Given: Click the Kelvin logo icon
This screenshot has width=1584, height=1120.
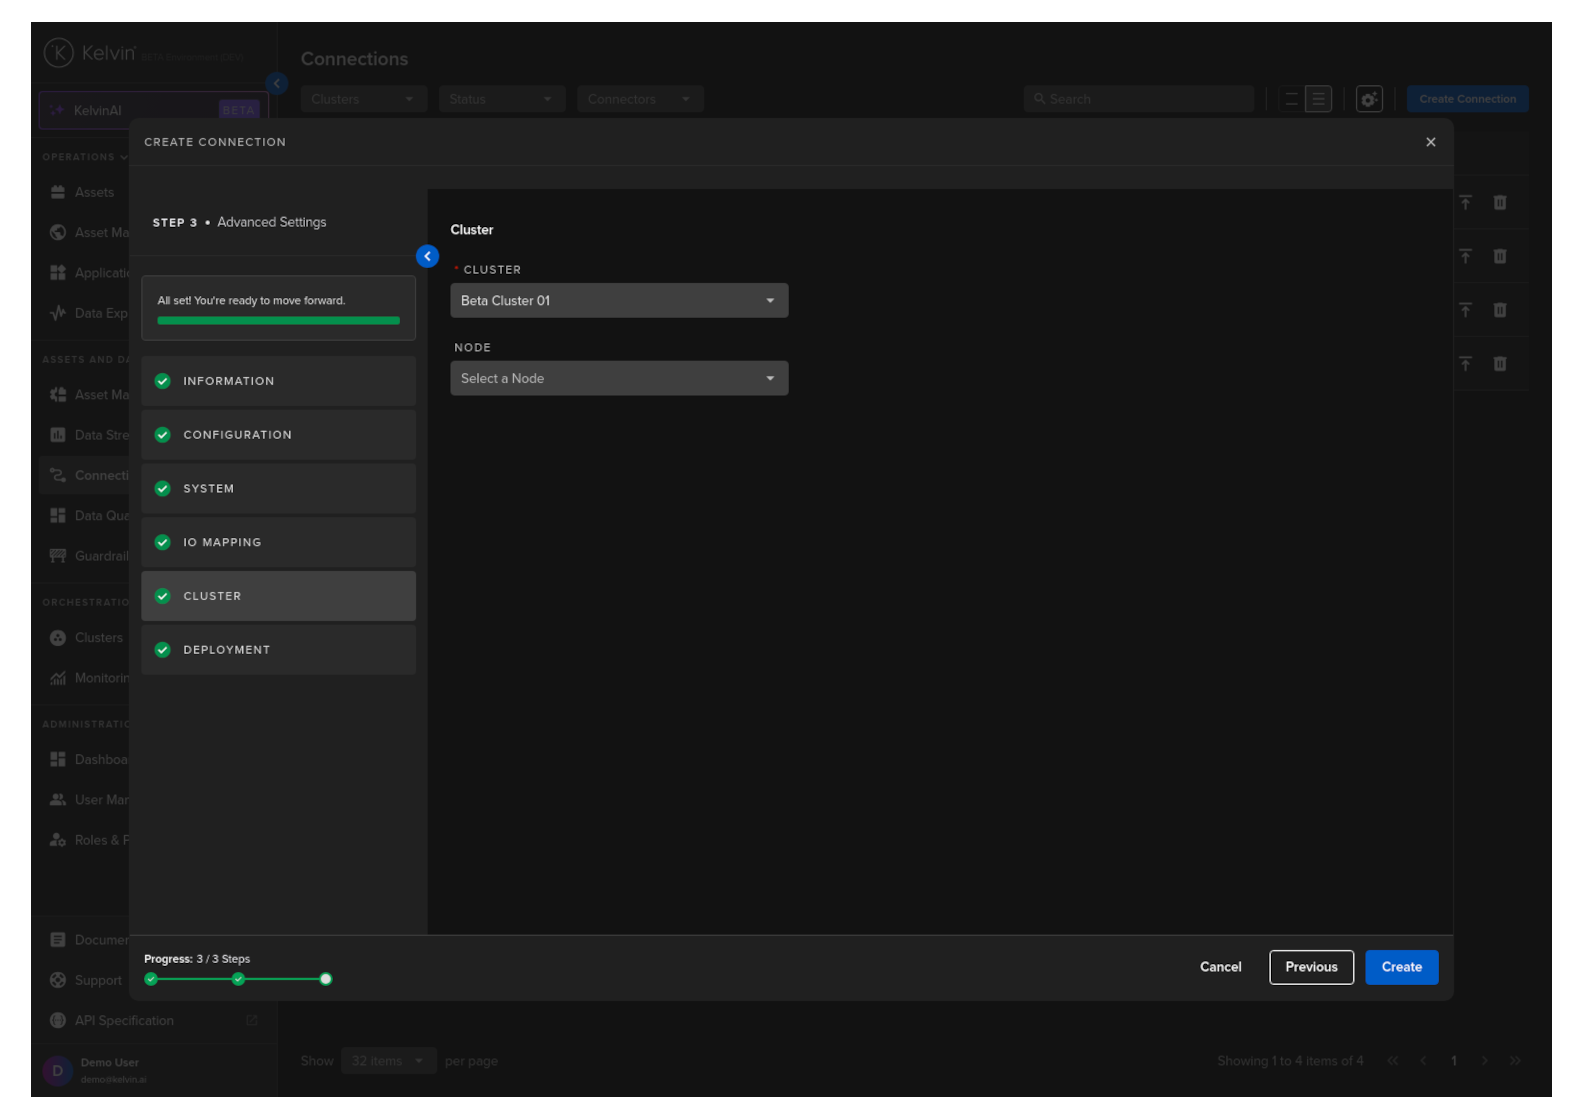Looking at the screenshot, I should tap(59, 53).
